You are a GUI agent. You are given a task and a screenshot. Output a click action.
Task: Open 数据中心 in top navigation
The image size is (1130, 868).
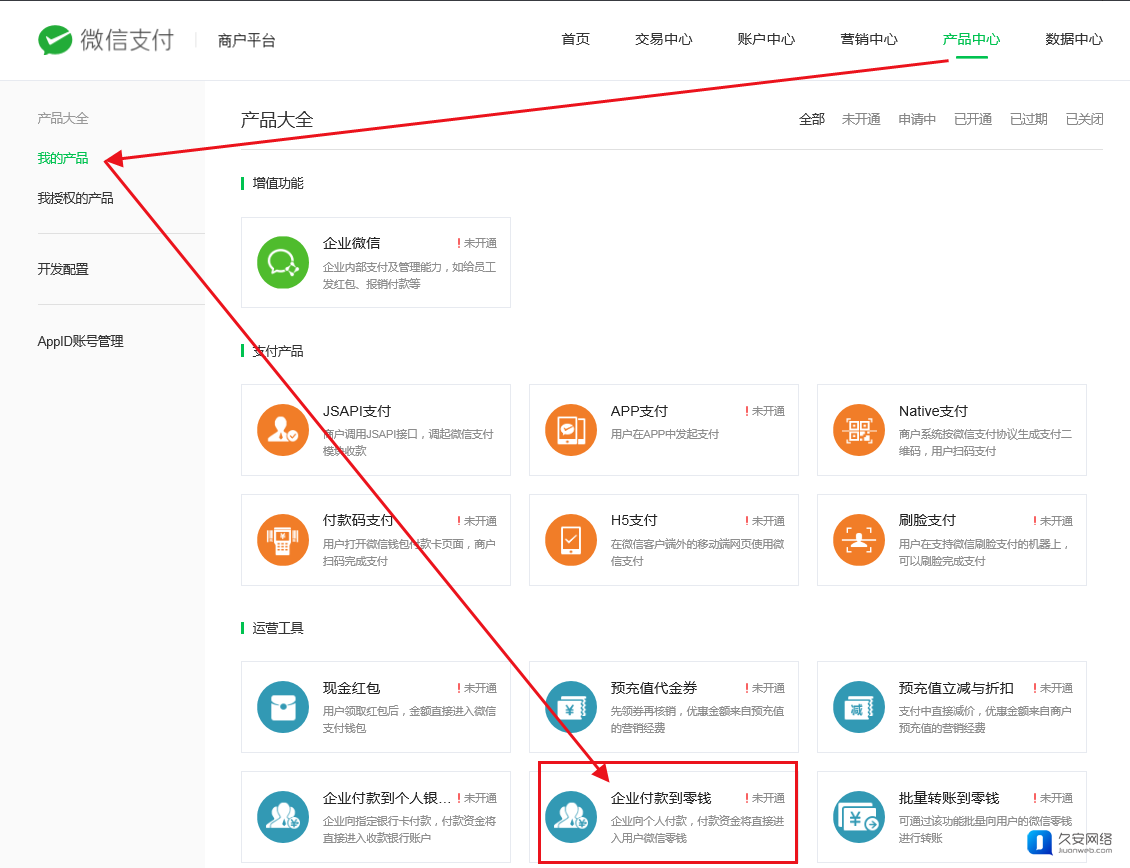(1074, 39)
